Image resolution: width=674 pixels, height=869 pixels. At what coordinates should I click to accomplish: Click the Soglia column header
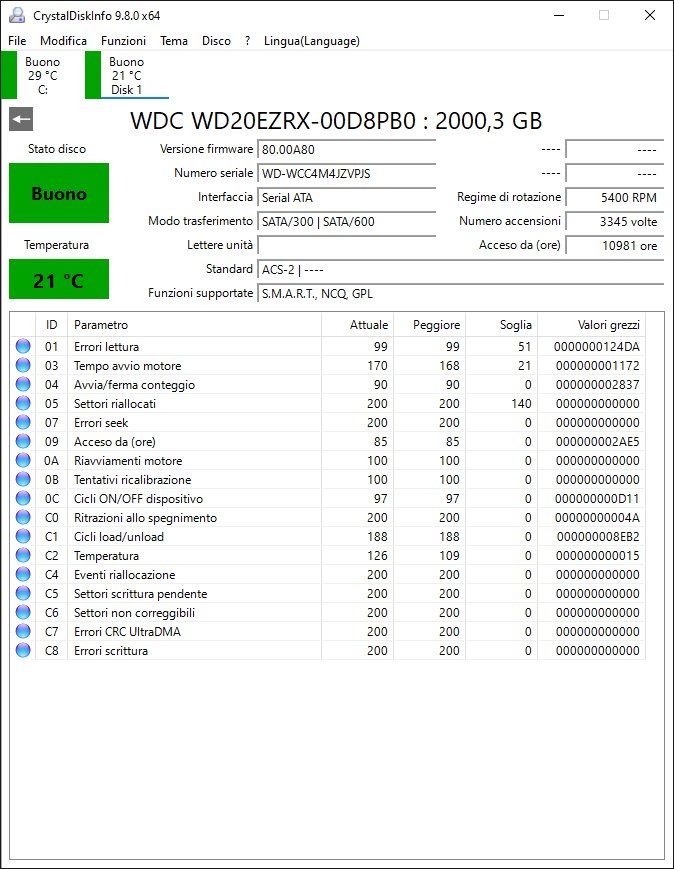point(502,325)
